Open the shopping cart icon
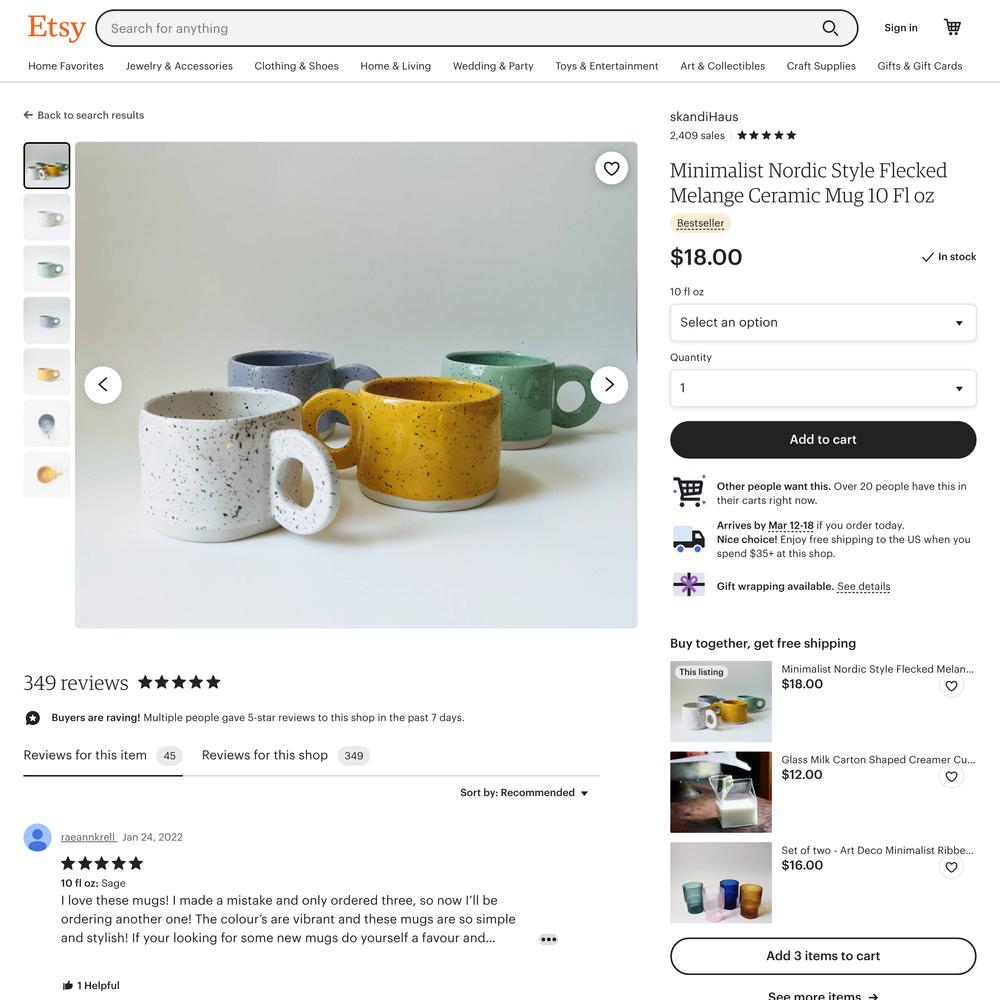Image resolution: width=1000 pixels, height=1000 pixels. [x=952, y=27]
